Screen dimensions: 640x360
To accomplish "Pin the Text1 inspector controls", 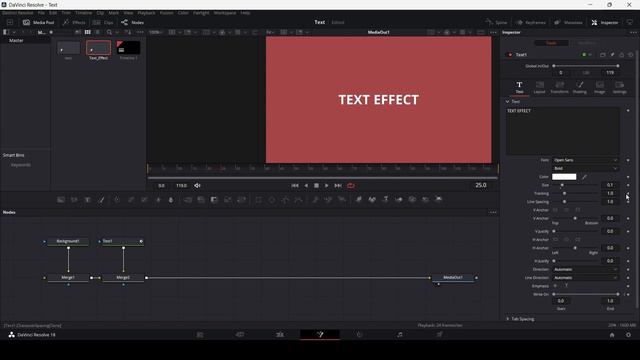I will (x=612, y=54).
